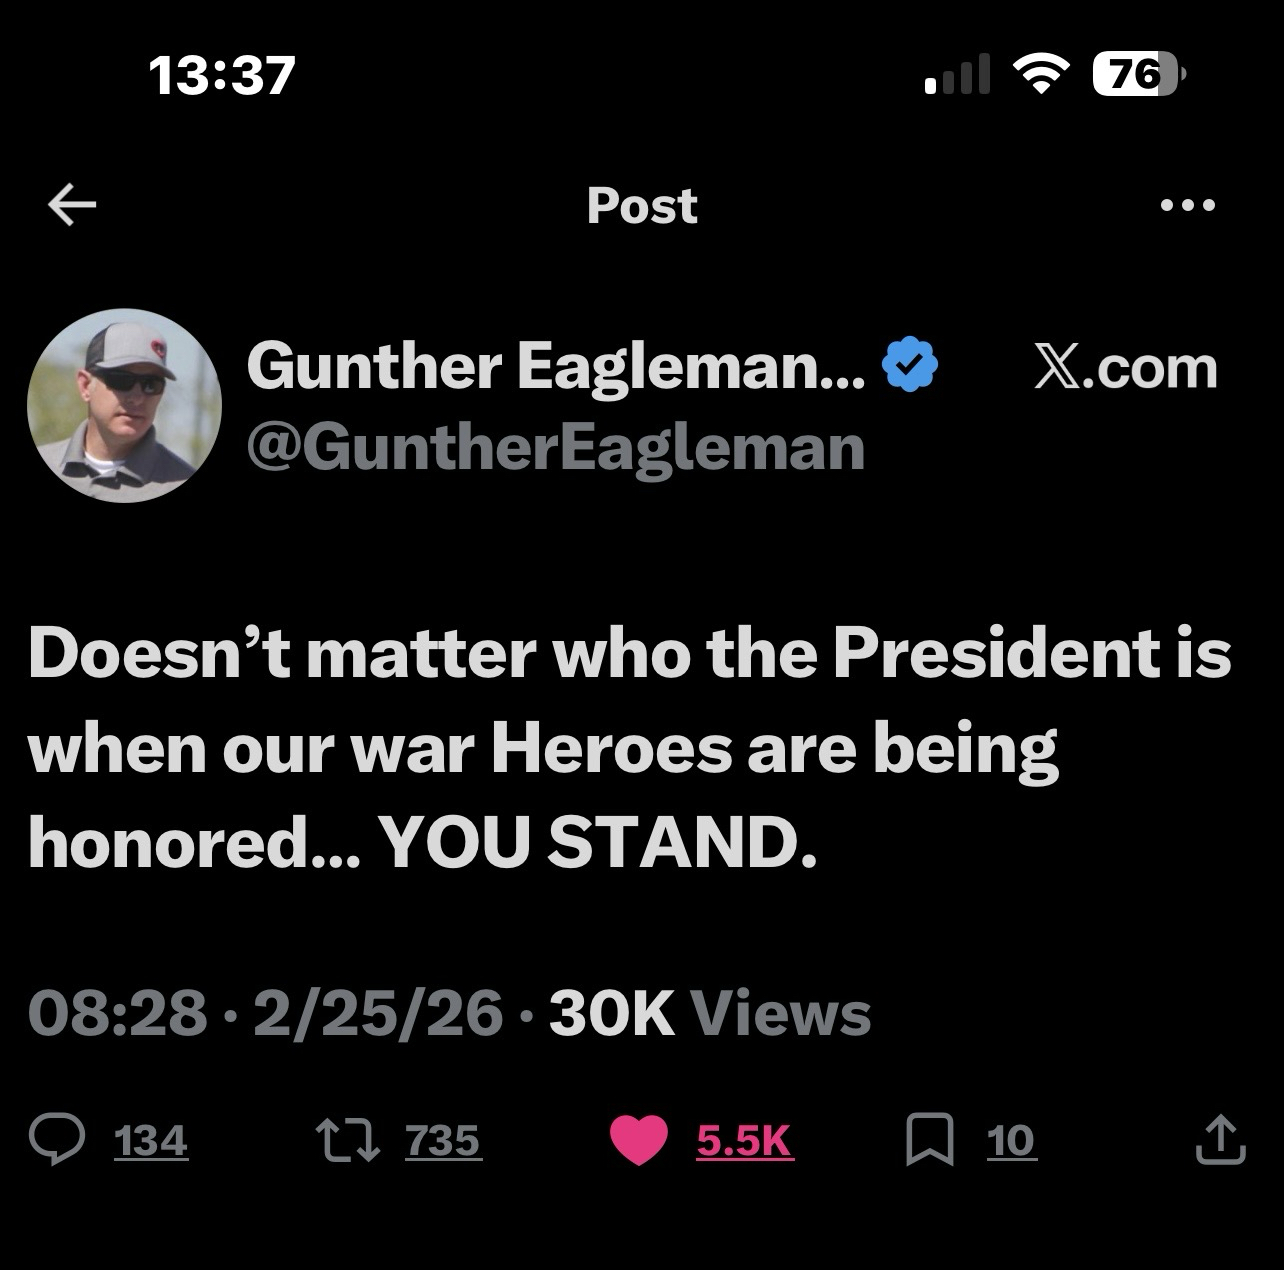Tap the 08:28 · 2/25/26 timestamp

click(266, 1013)
